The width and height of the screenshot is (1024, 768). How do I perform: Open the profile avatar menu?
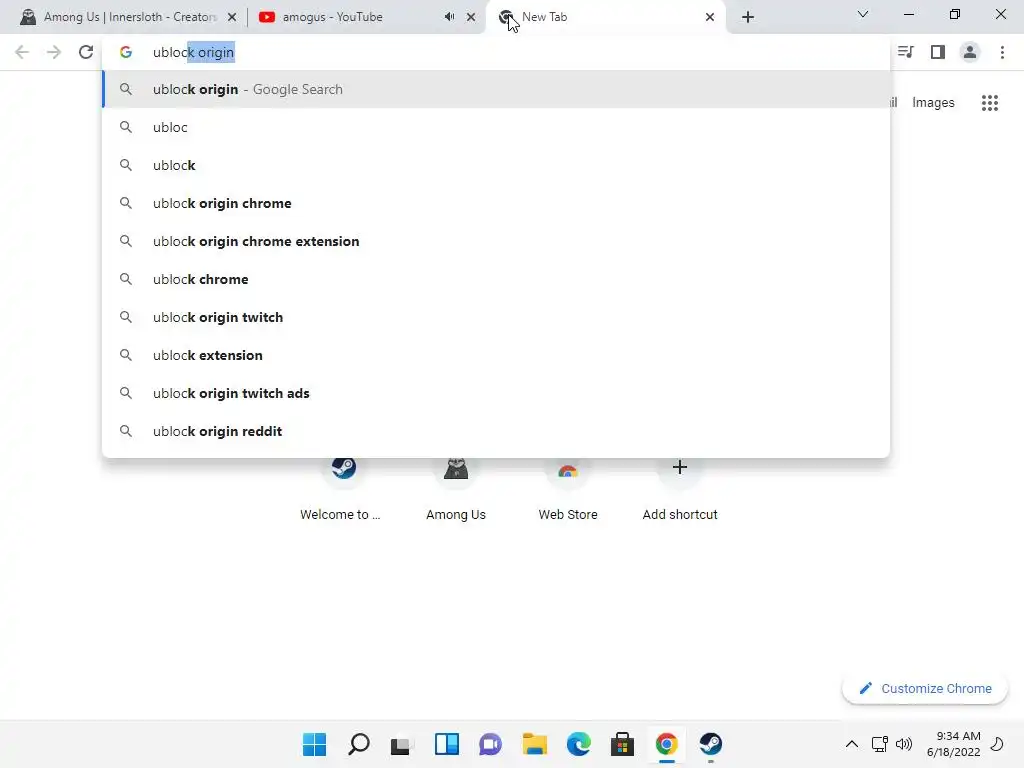click(x=970, y=52)
